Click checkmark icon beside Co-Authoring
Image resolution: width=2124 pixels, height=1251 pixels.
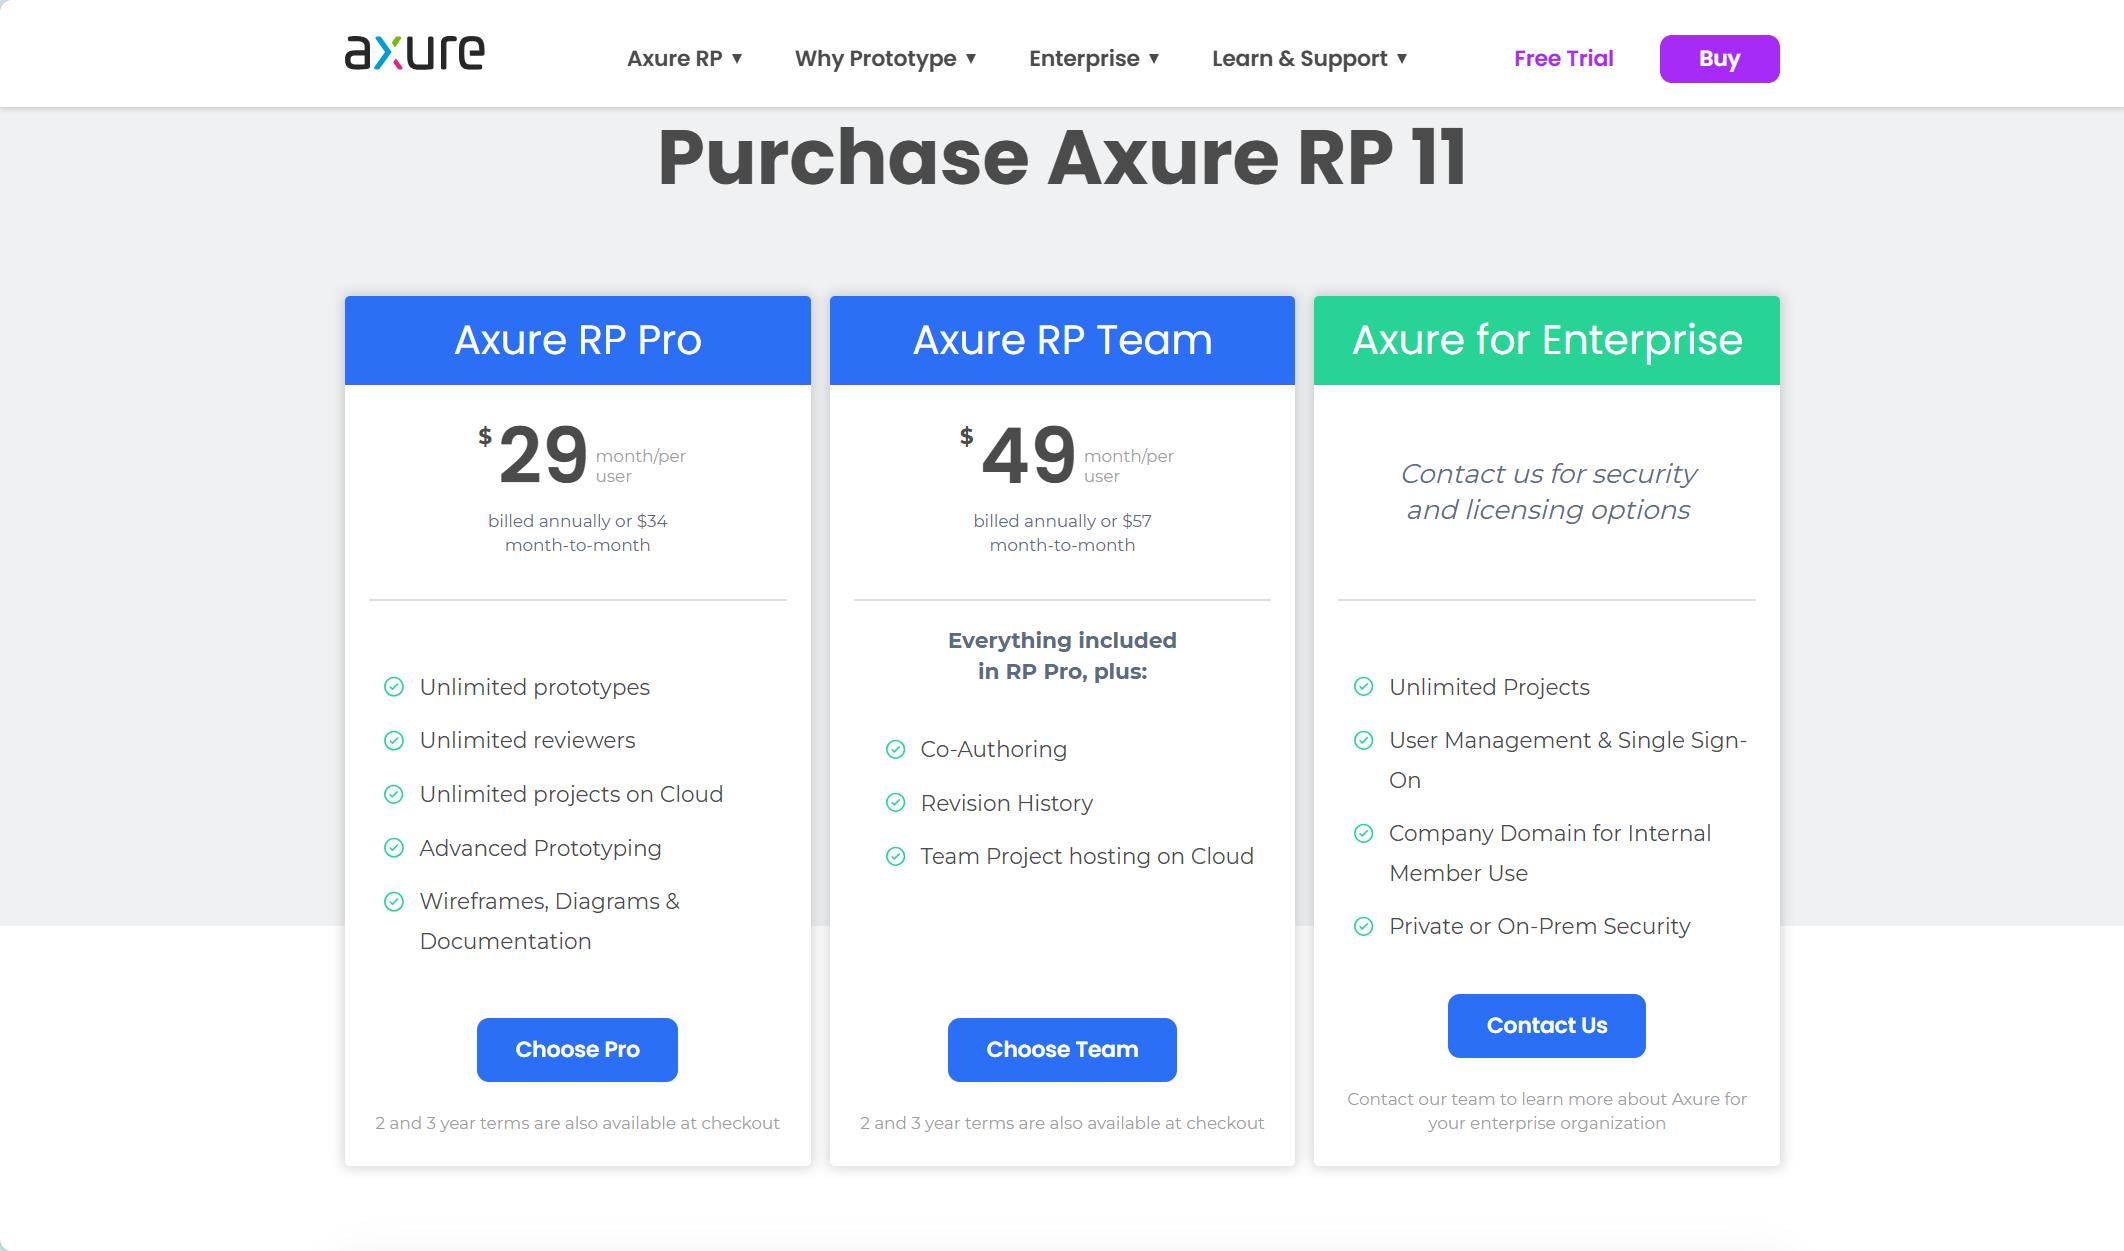pyautogui.click(x=896, y=750)
